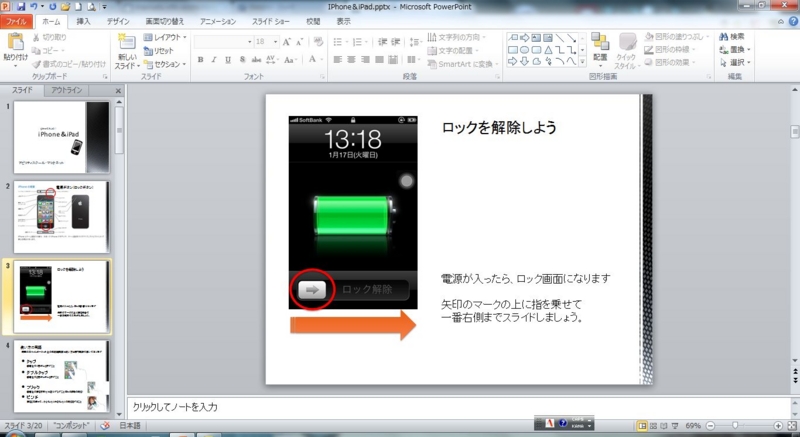Open the font color dropdown arrow
Image resolution: width=800 pixels, height=437 pixels.
point(321,60)
